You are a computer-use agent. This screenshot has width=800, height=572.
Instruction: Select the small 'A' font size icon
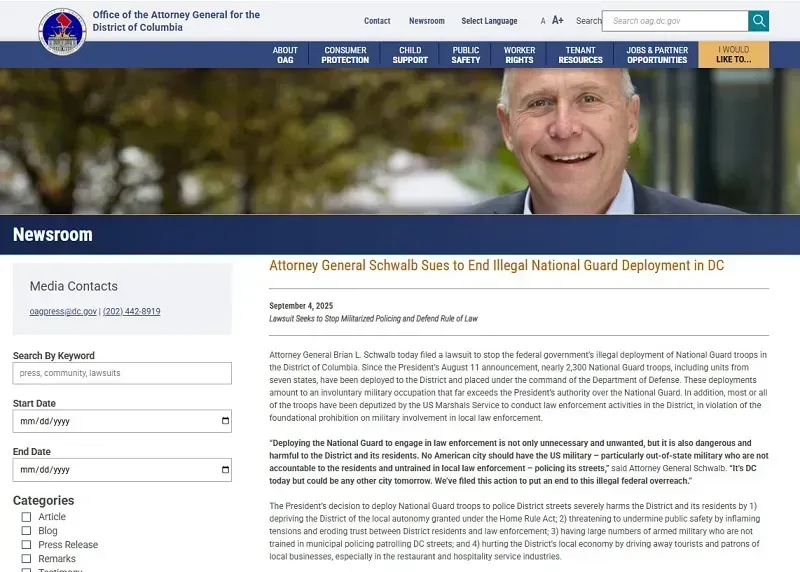543,21
